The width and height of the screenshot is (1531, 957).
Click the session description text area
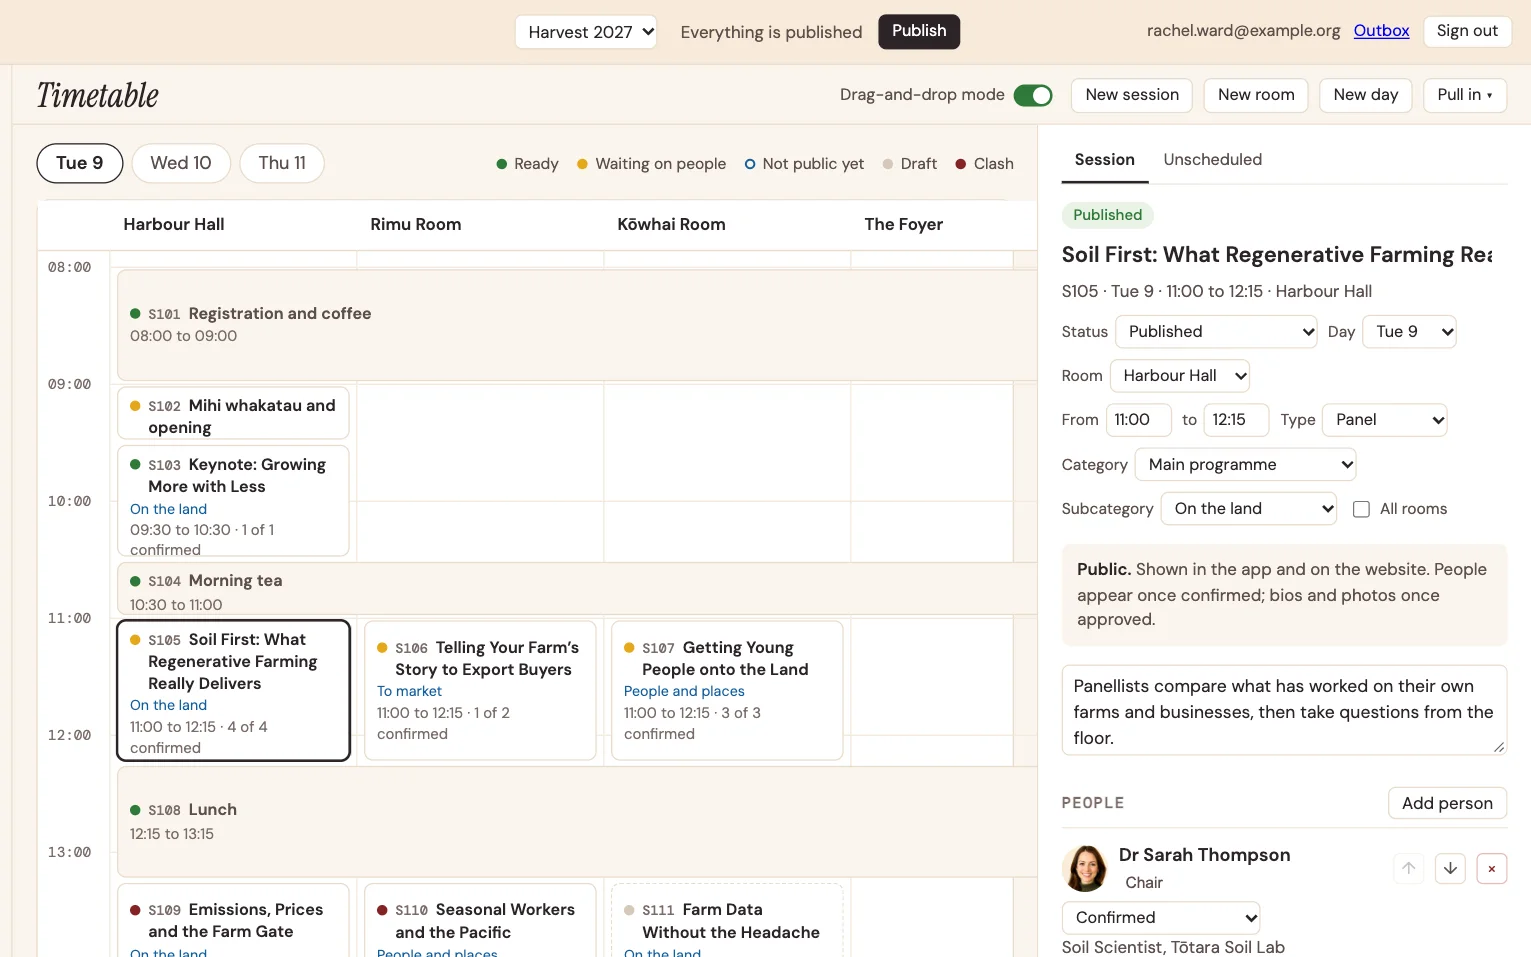tap(1284, 711)
